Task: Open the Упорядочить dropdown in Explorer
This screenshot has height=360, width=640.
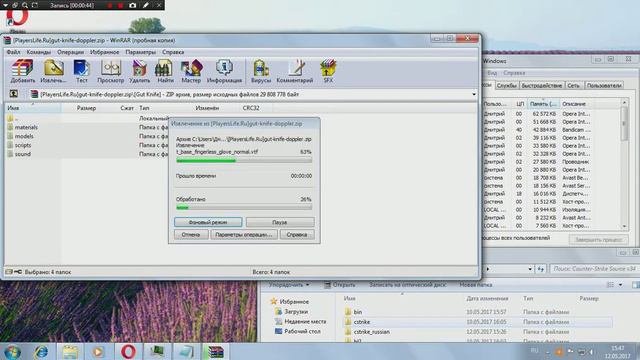Action: click(x=289, y=285)
